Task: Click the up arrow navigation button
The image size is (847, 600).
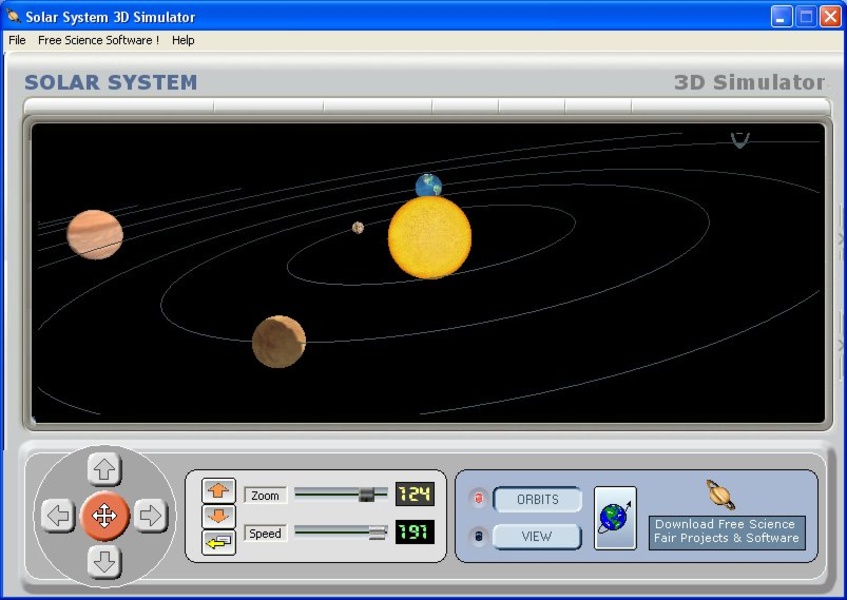Action: click(104, 469)
